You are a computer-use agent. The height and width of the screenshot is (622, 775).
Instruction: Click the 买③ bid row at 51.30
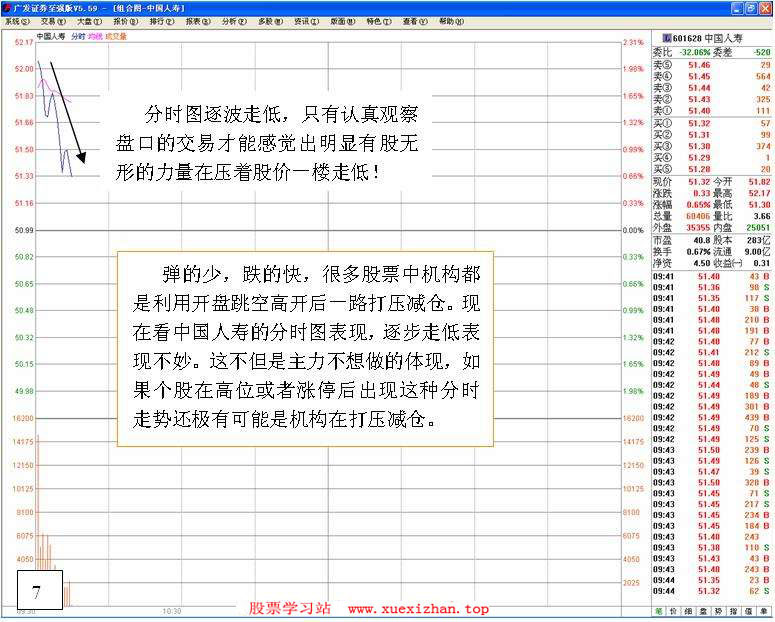tap(712, 146)
